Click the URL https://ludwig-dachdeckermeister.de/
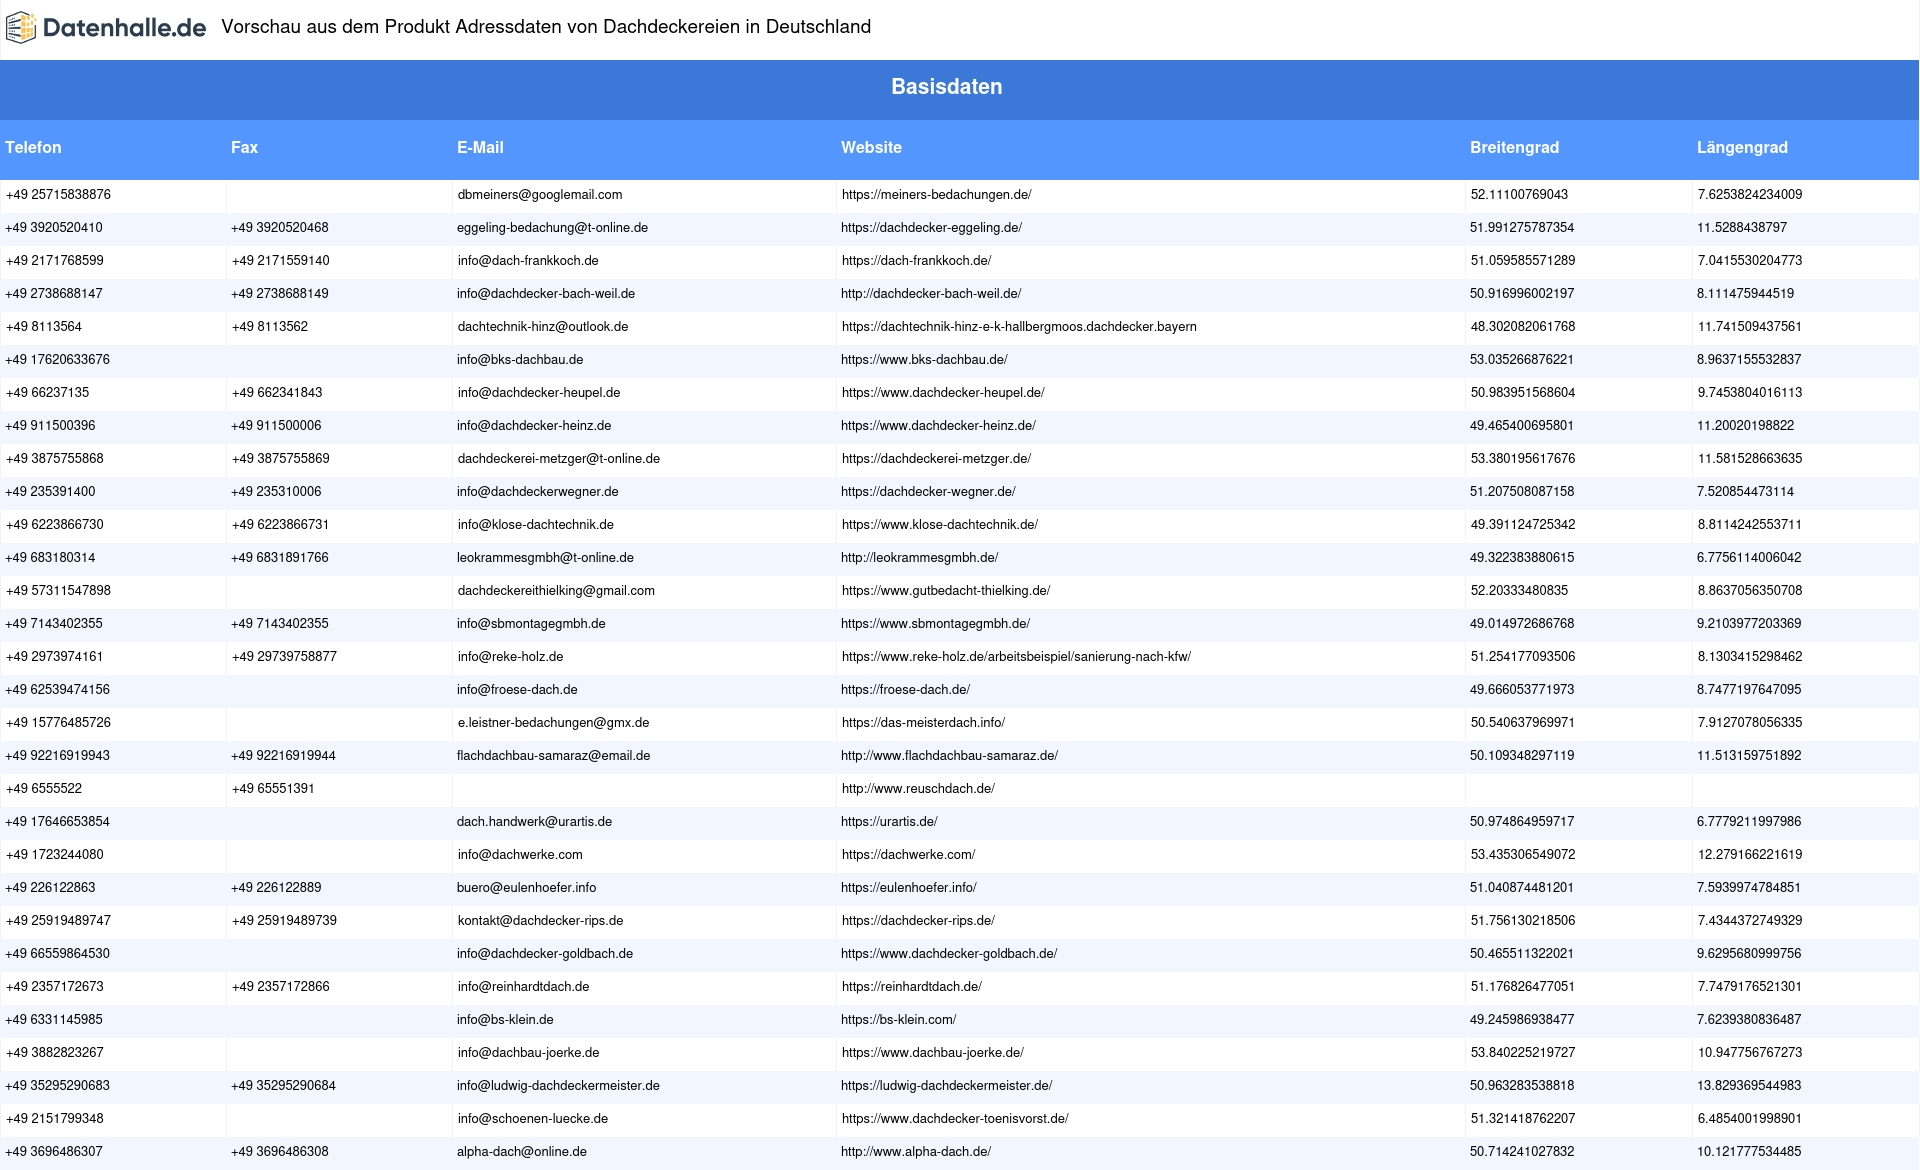Image resolution: width=1920 pixels, height=1170 pixels. [946, 1086]
